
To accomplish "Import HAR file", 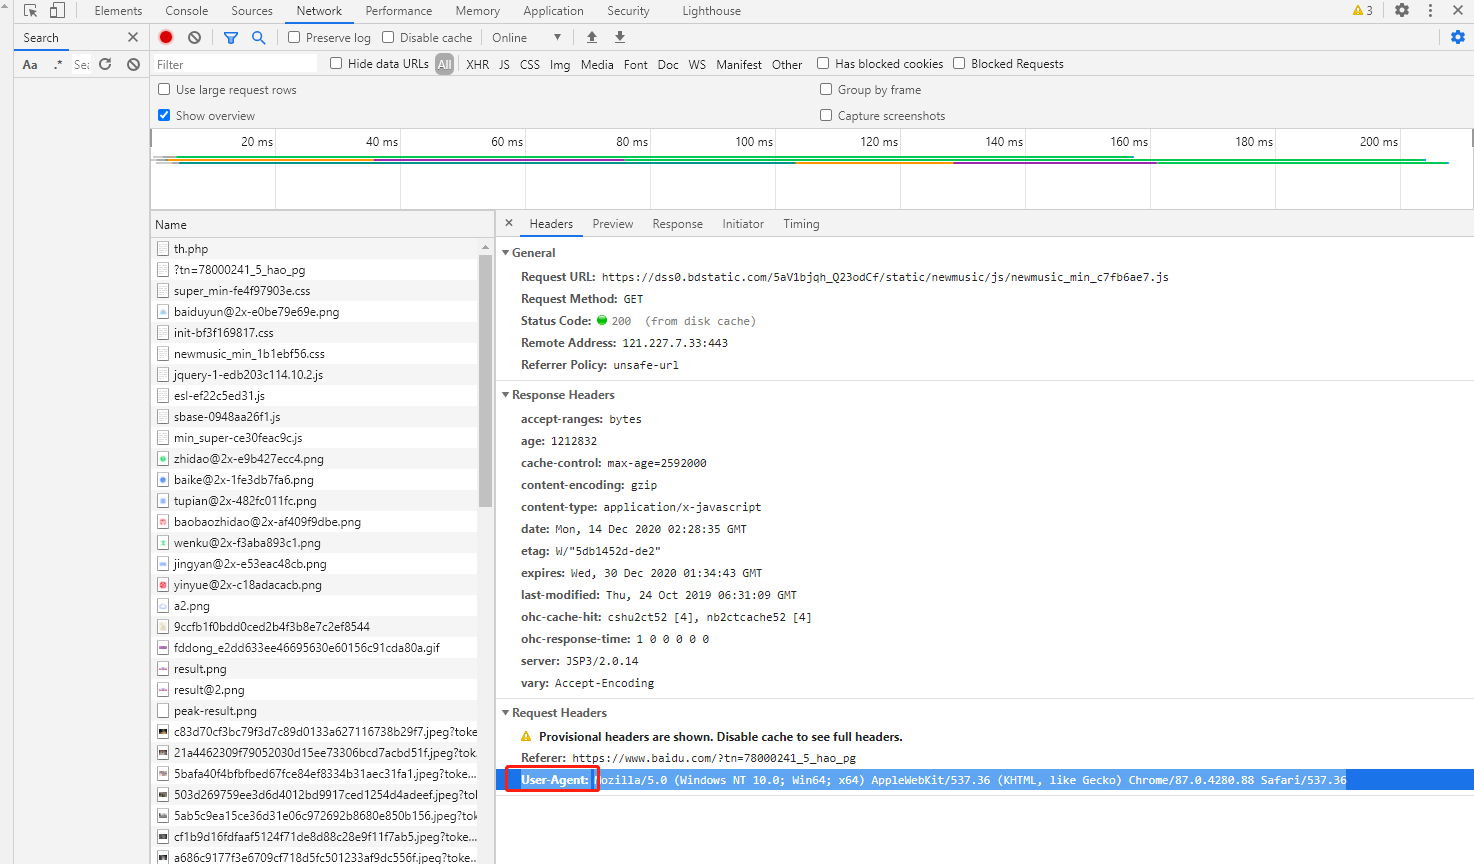I will click(591, 36).
